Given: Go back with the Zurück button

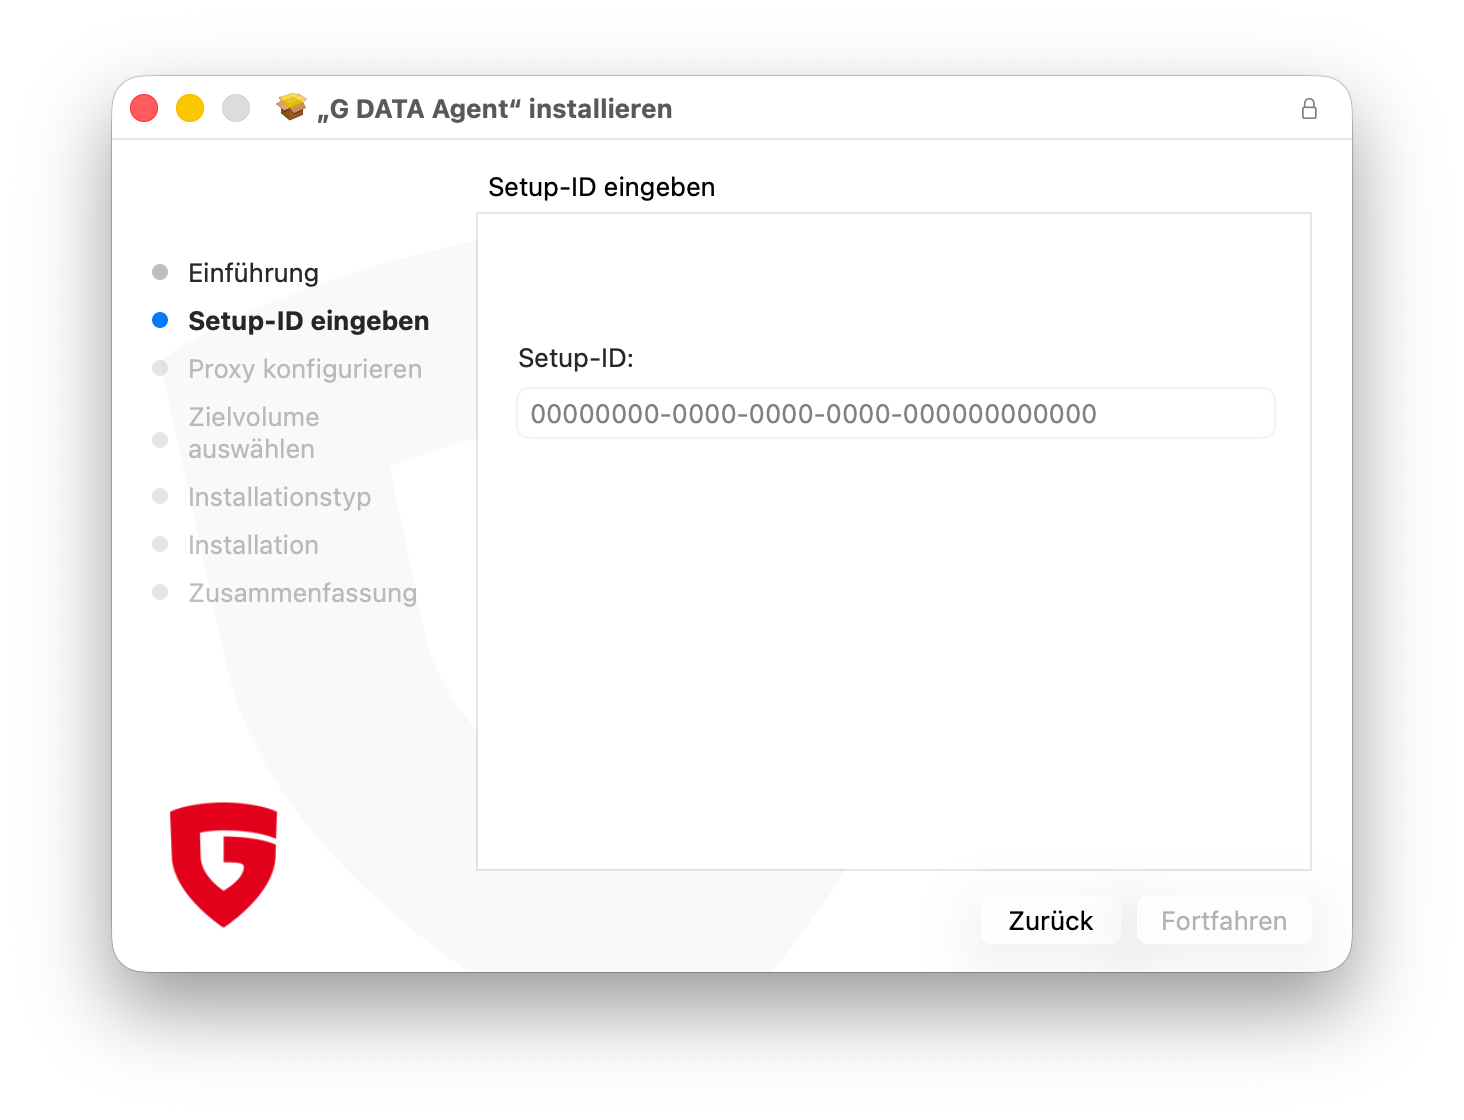Looking at the screenshot, I should (1050, 920).
